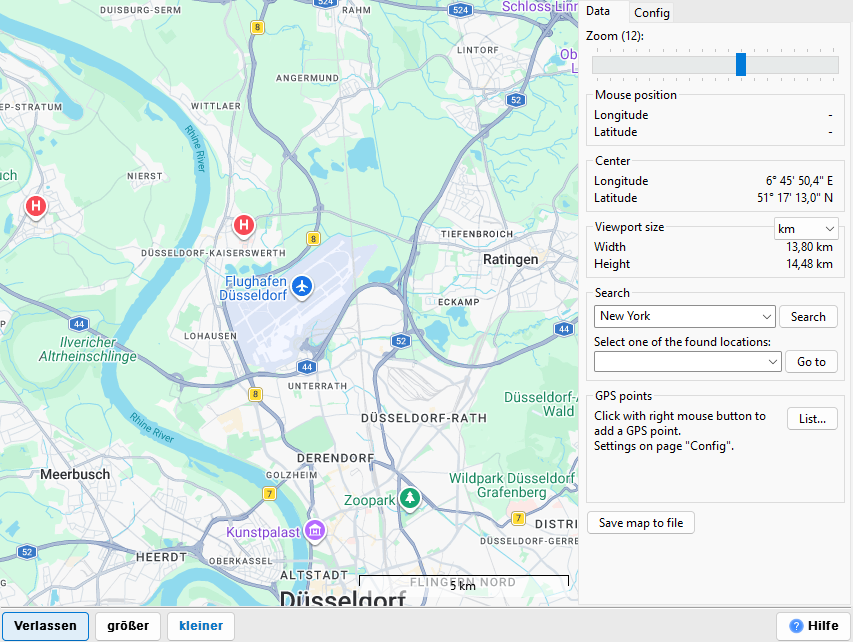Switch to the Config tab
853x642 pixels.
pyautogui.click(x=651, y=13)
